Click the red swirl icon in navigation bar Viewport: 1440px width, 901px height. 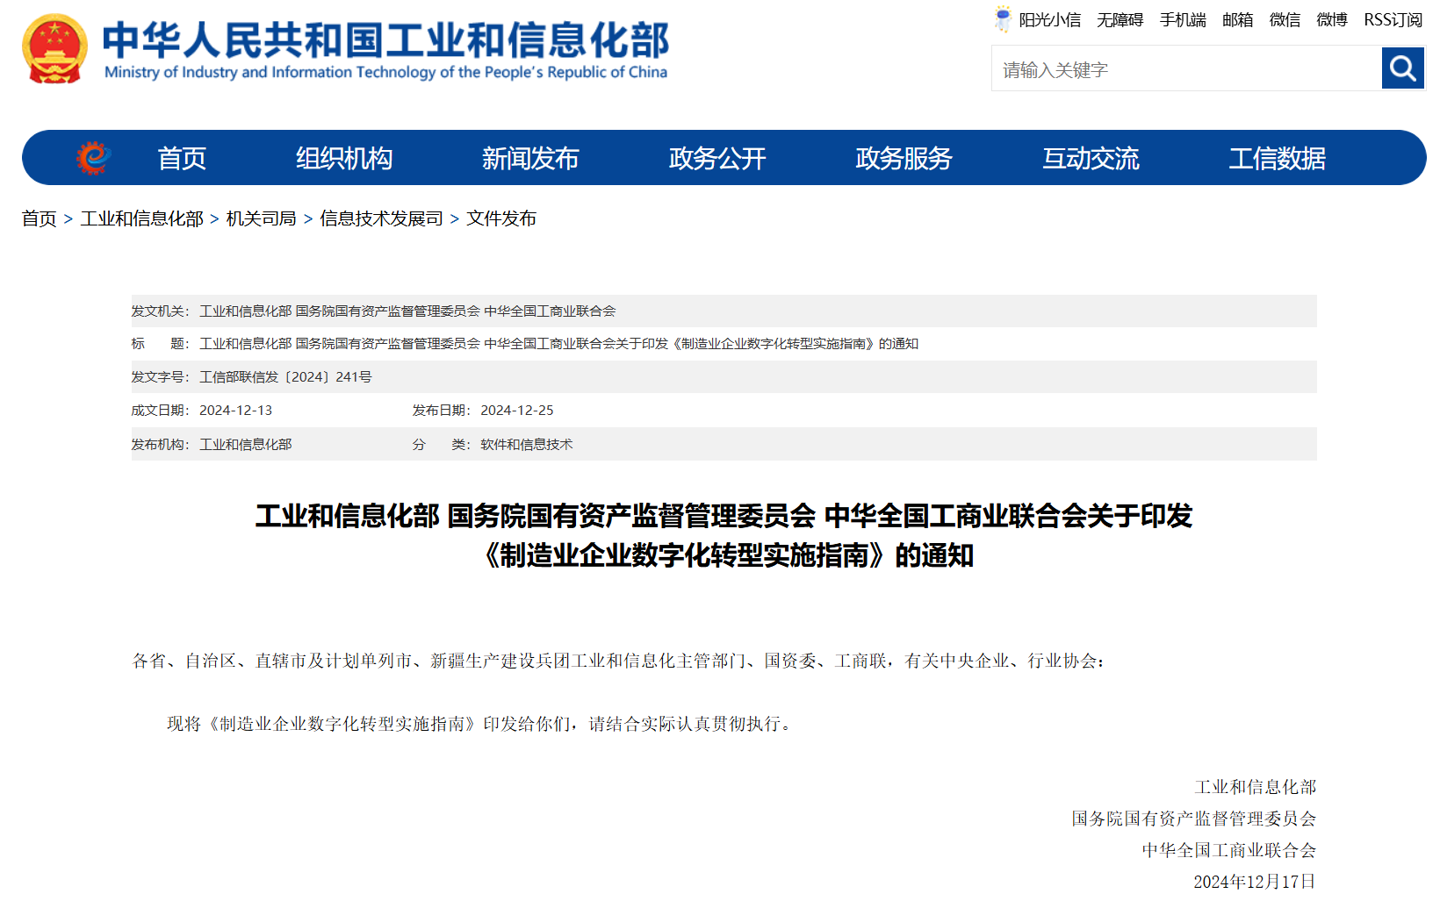[x=93, y=158]
